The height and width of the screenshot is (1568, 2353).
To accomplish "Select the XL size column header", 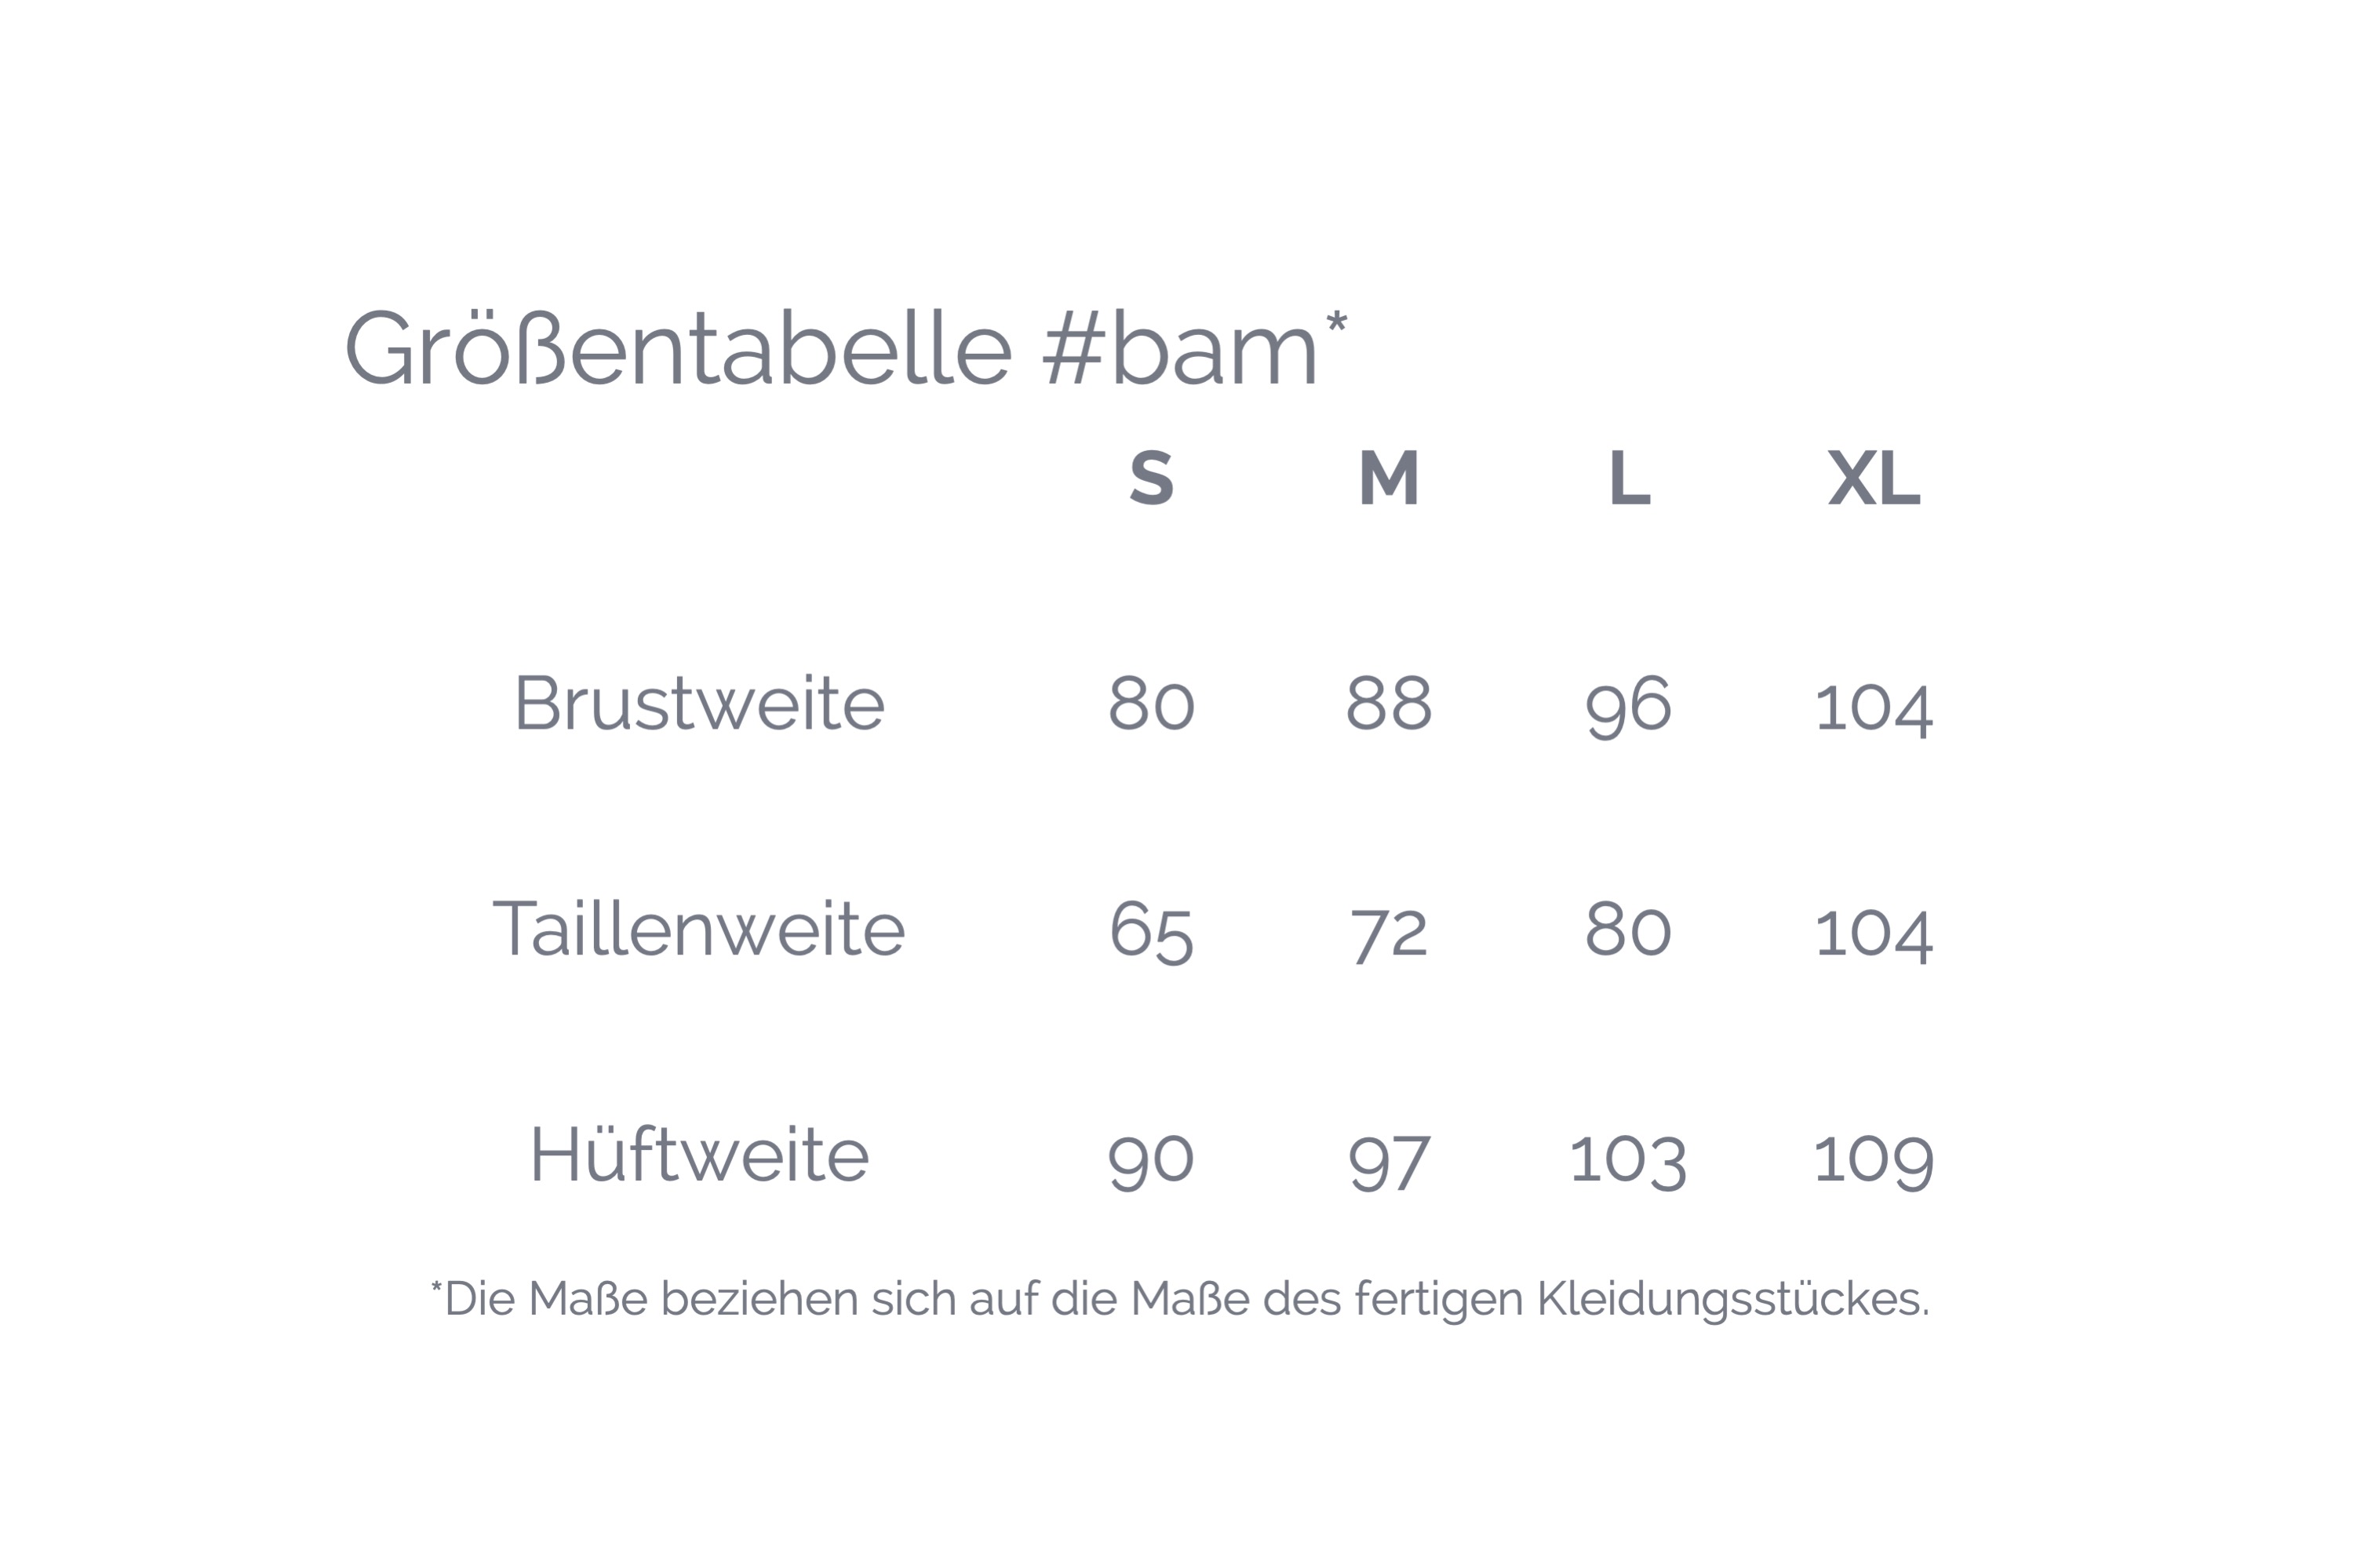I will coord(1873,478).
